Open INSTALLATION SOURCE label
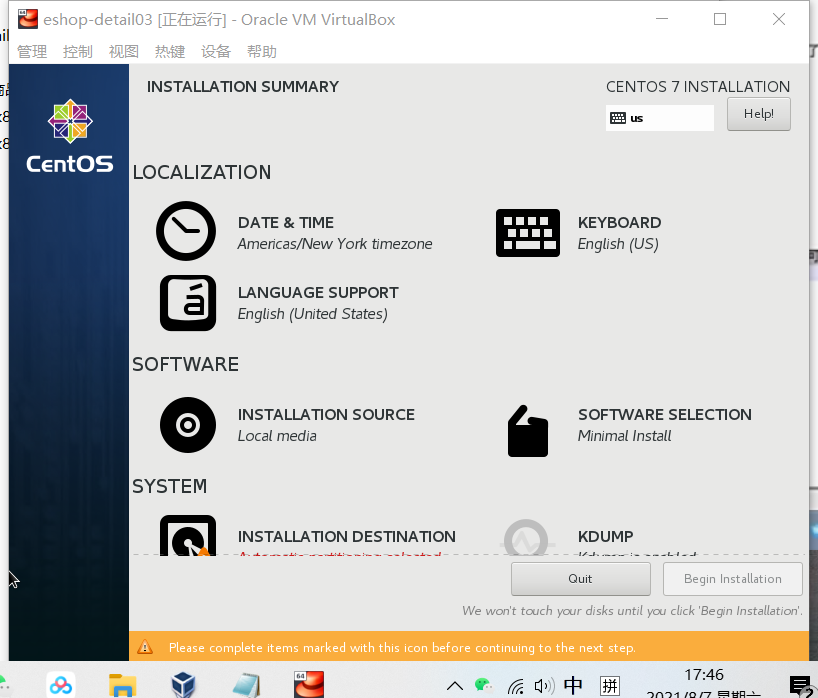818x698 pixels. [326, 415]
